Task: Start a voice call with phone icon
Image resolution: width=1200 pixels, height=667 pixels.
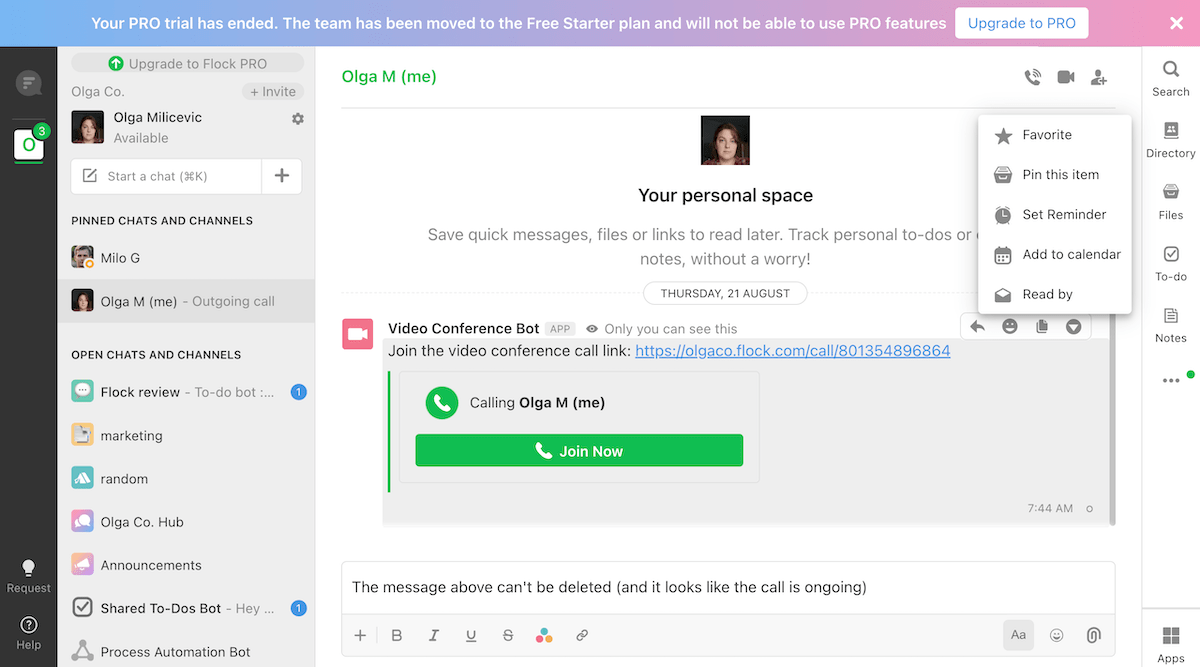Action: click(1033, 77)
